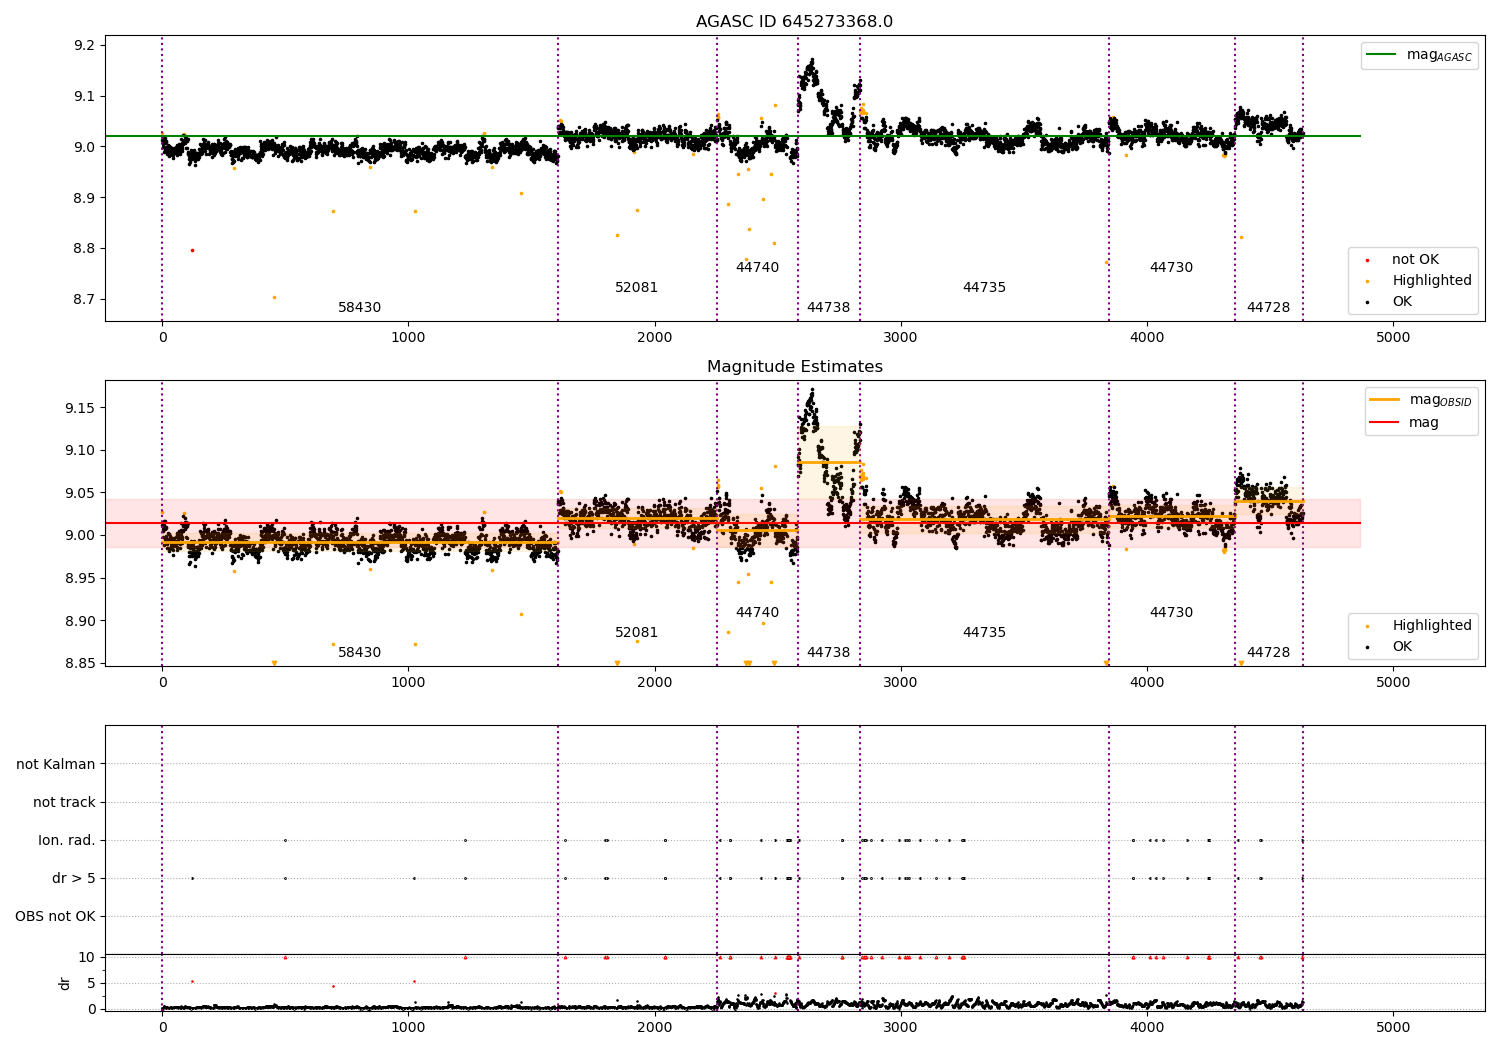
Task: Click obsid label 52081 in the Magnitude Estimates plot
Action: click(x=636, y=633)
